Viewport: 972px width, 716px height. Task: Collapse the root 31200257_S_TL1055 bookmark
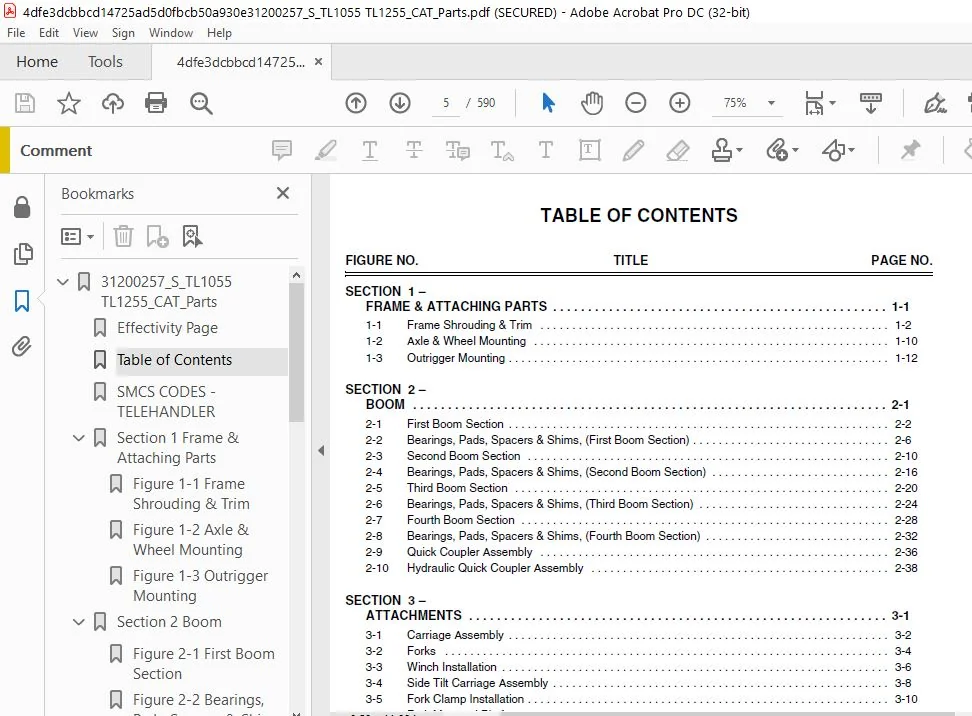pos(63,282)
